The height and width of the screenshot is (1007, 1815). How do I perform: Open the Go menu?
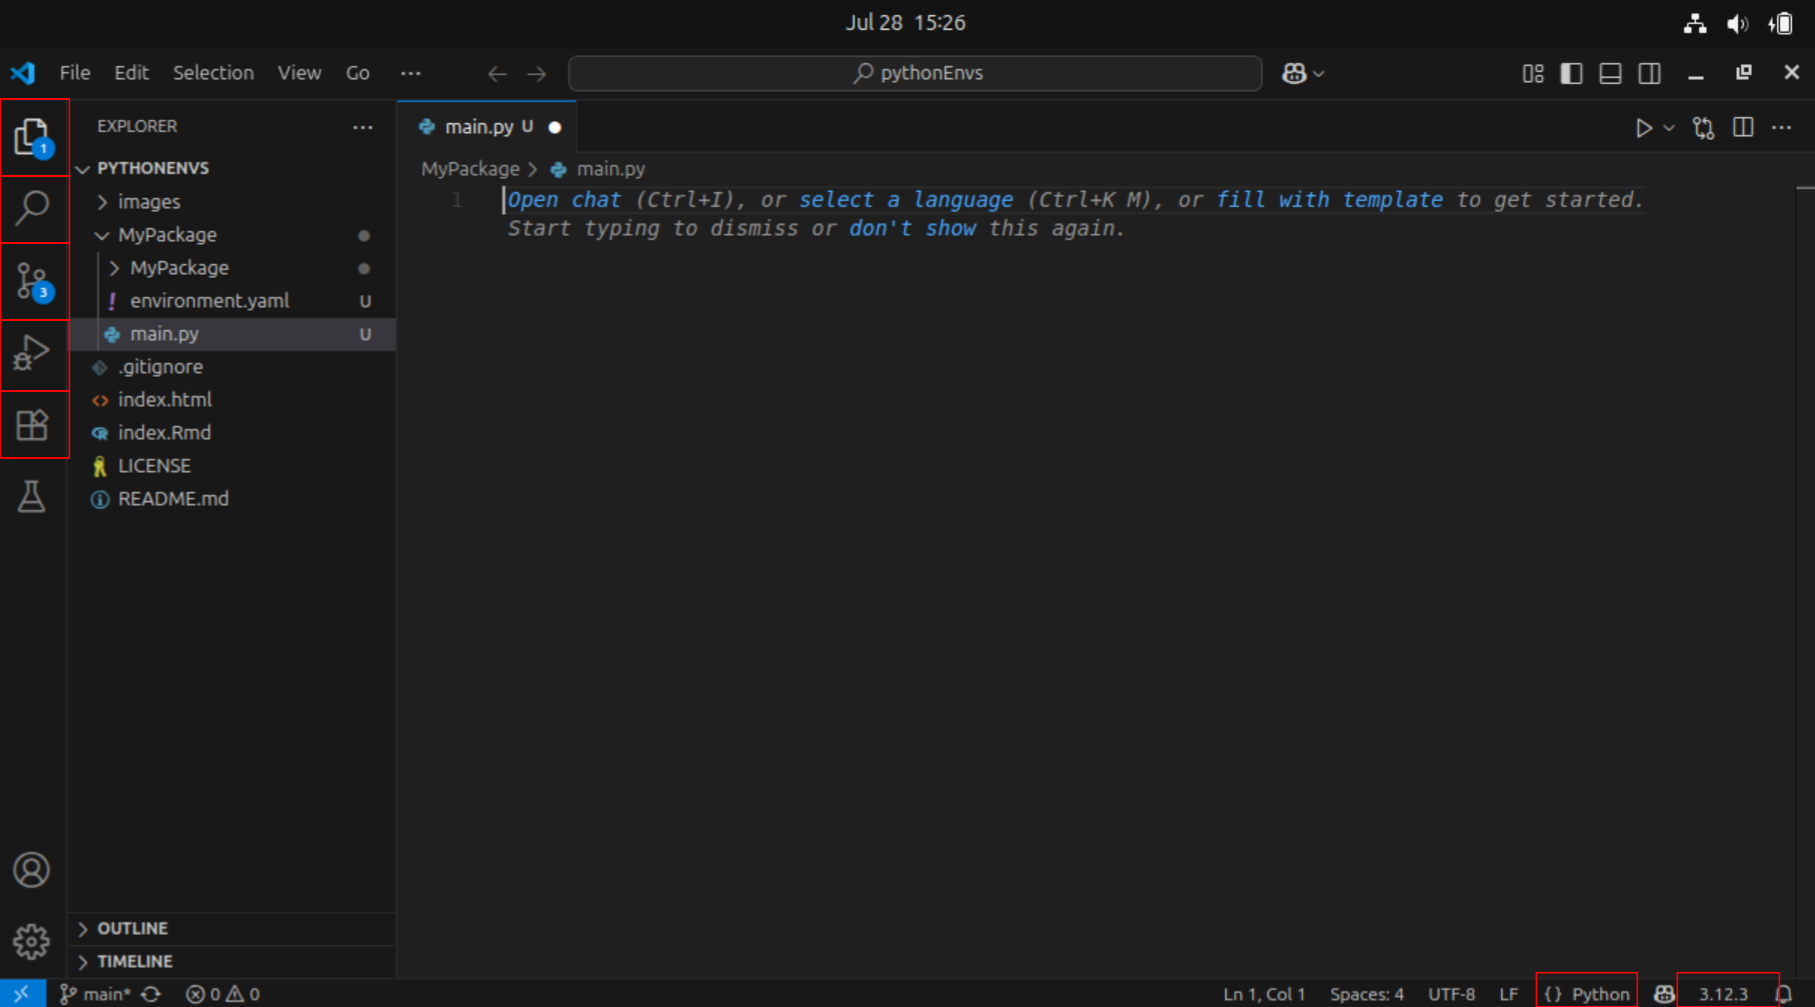coord(358,73)
